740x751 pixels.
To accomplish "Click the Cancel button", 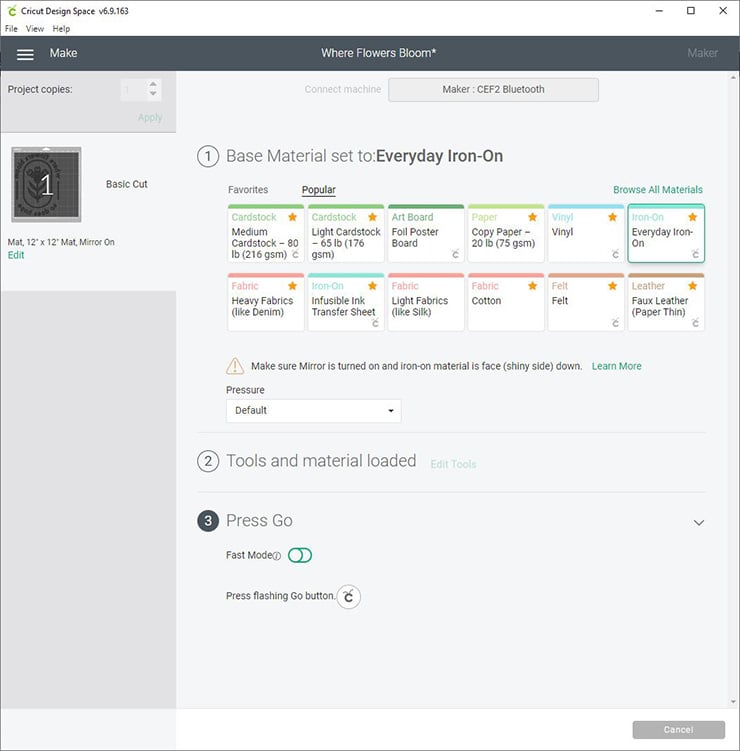I will coord(678,730).
